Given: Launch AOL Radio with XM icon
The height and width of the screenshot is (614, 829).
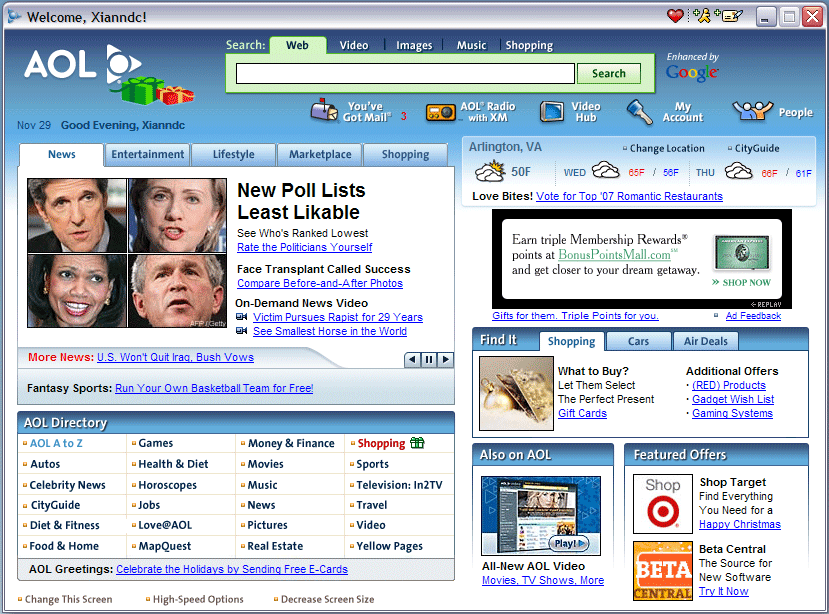Looking at the screenshot, I should [x=440, y=112].
